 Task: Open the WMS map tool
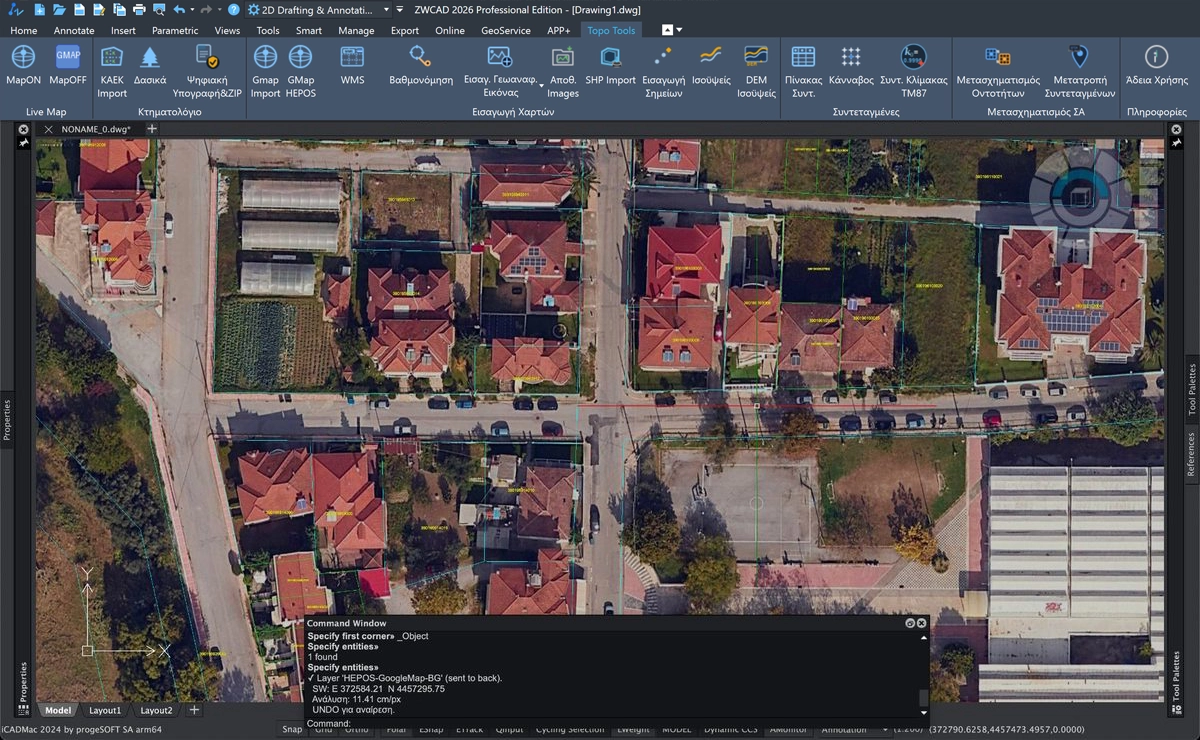pos(352,65)
